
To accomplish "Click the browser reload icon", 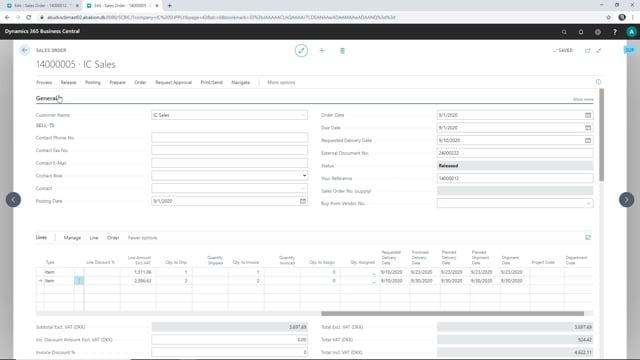I will tap(29, 17).
